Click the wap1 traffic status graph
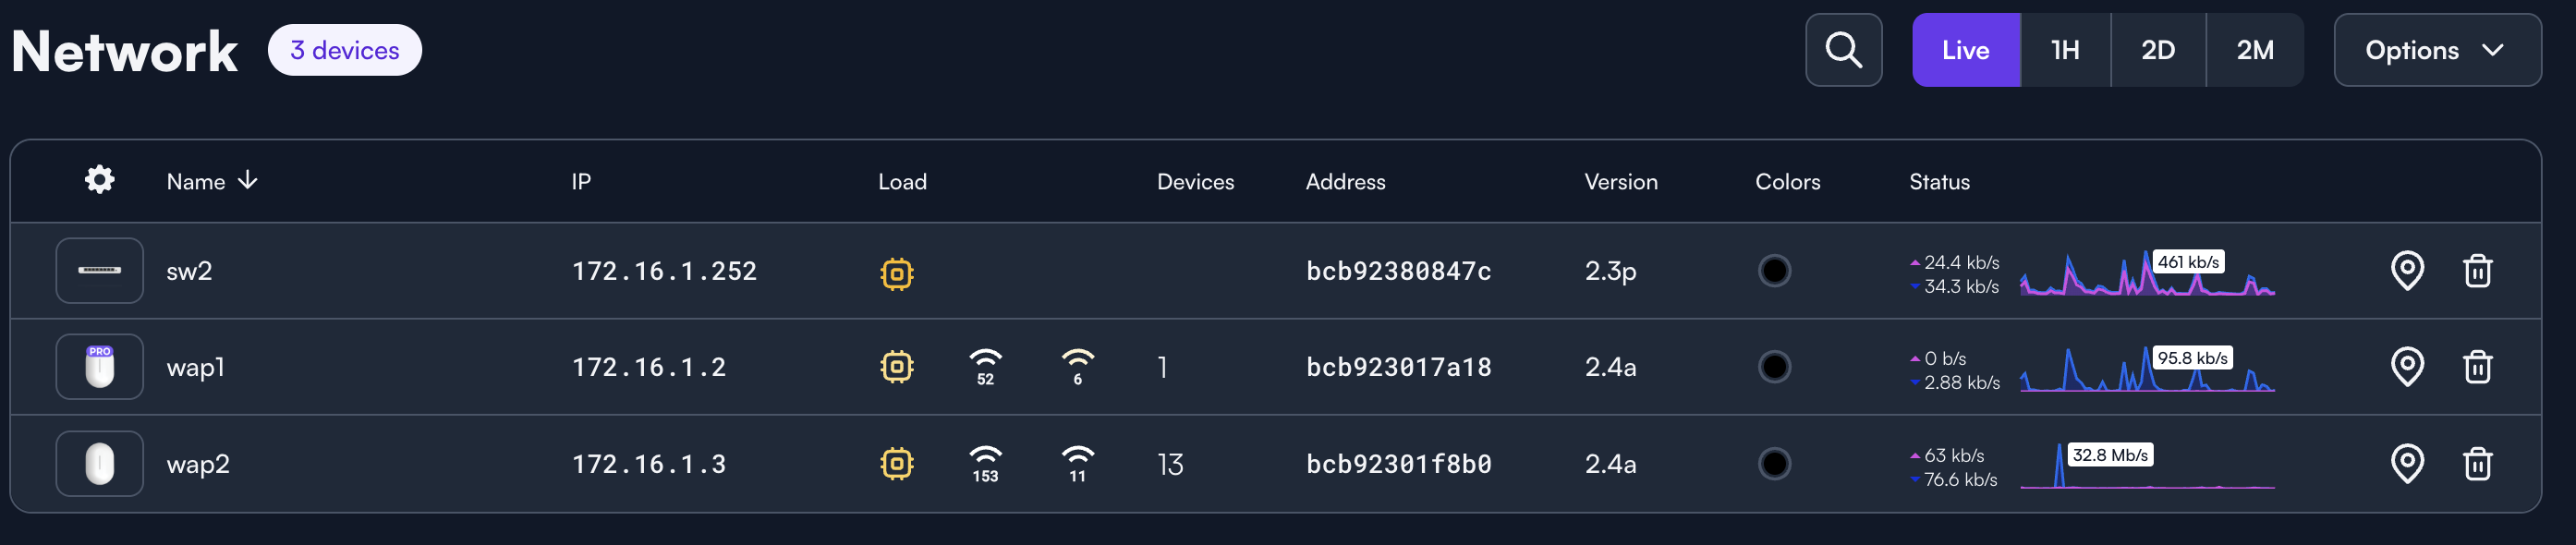 click(2146, 370)
